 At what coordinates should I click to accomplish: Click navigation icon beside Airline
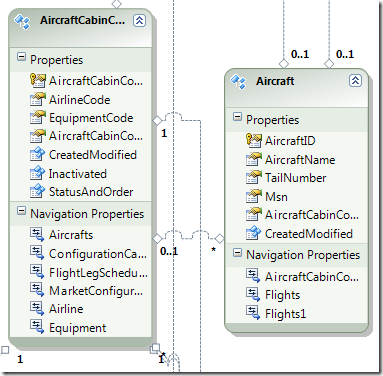(37, 308)
